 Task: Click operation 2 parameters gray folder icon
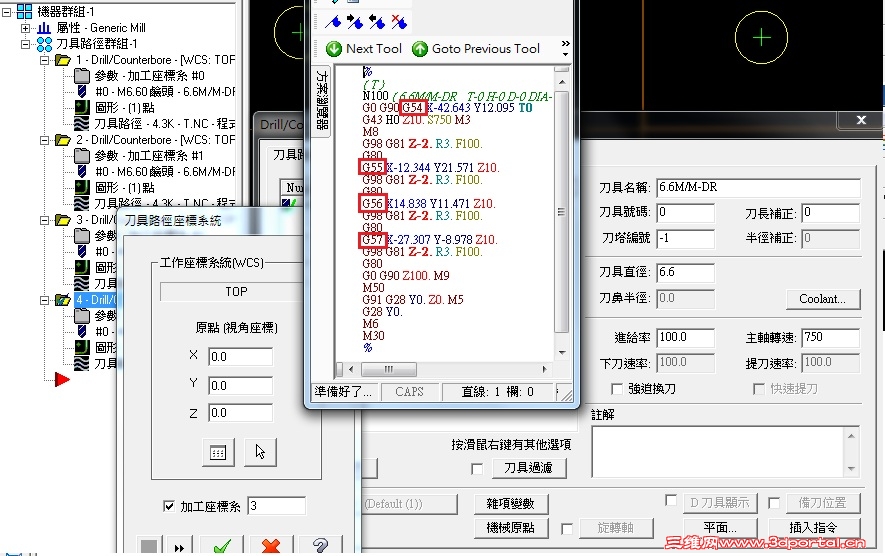click(82, 156)
